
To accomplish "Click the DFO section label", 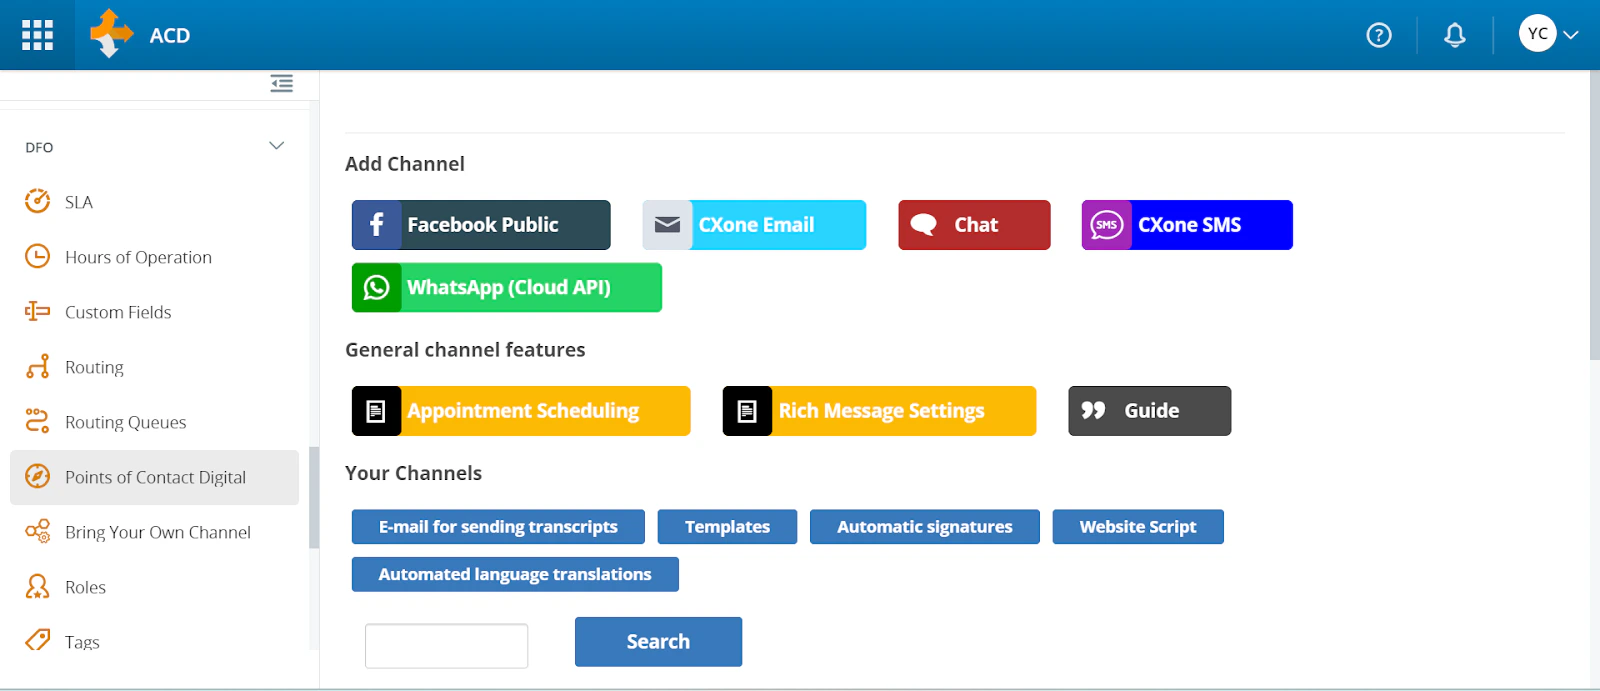I will (x=39, y=147).
